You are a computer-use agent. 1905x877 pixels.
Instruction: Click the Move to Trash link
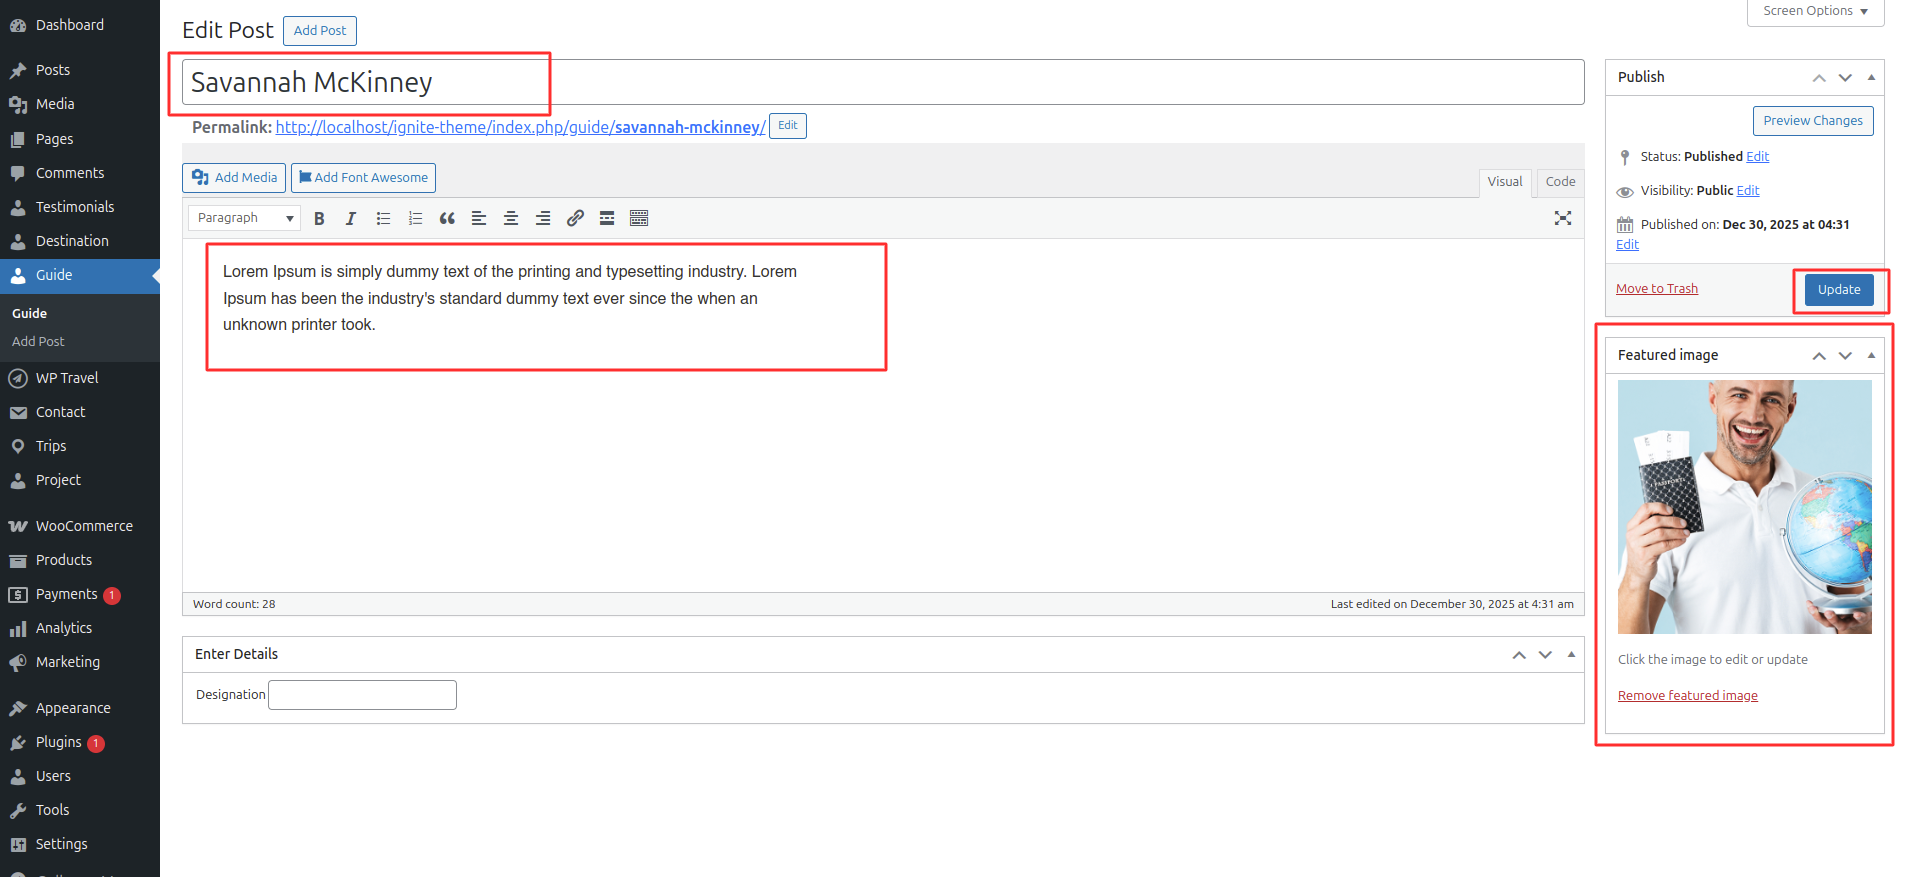[x=1656, y=289]
